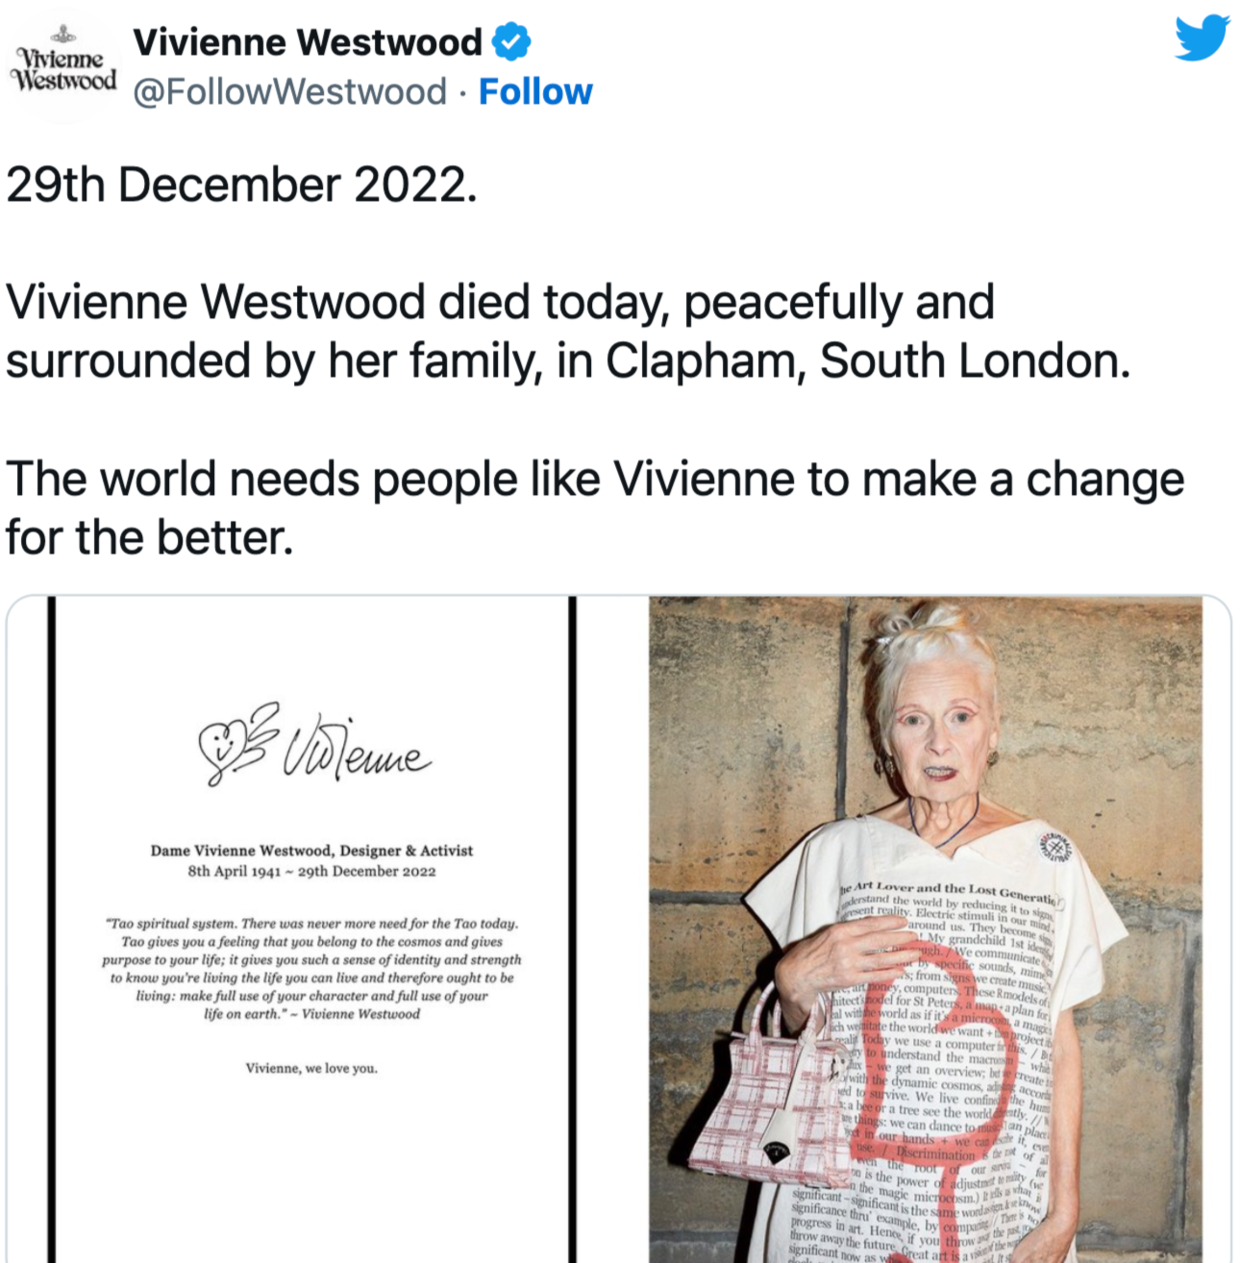1240x1263 pixels.
Task: Click the round badge pin on the dress
Action: click(x=1054, y=846)
